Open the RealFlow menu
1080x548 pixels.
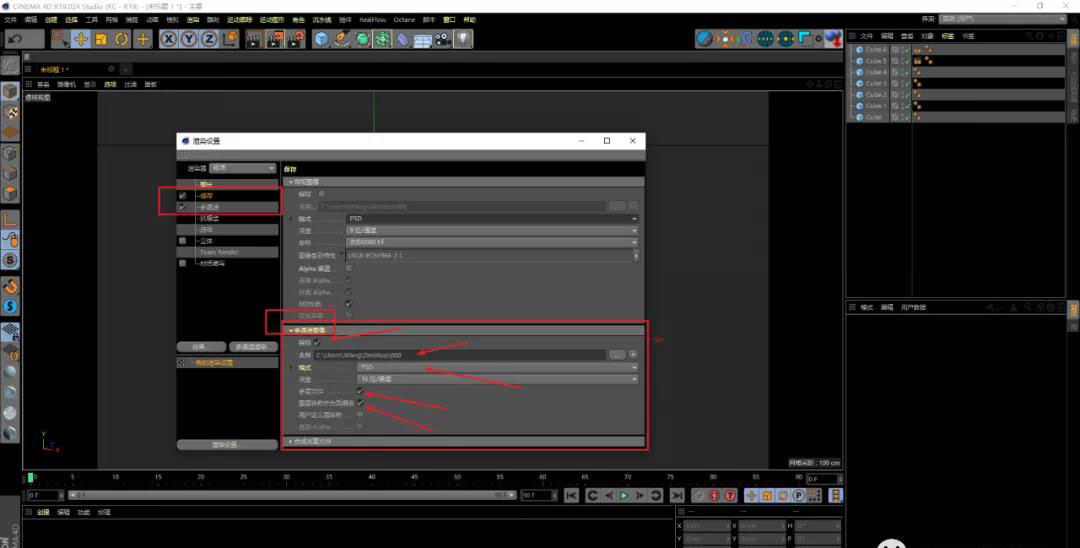point(373,20)
